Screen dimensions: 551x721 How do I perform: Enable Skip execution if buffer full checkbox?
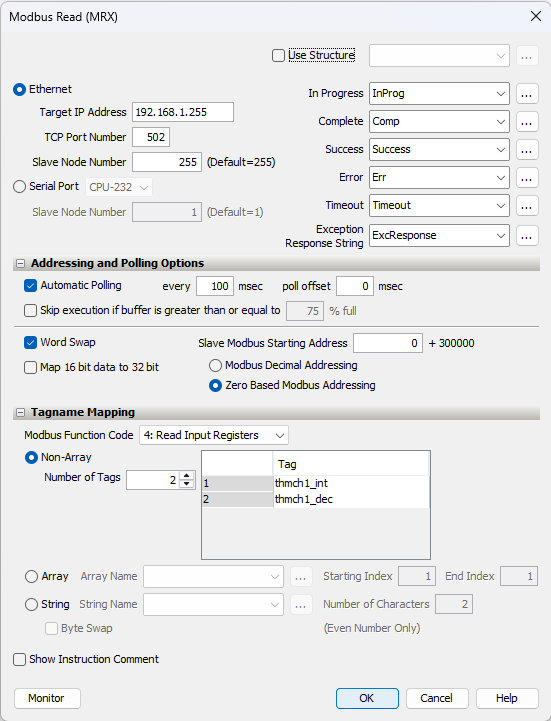(30, 311)
